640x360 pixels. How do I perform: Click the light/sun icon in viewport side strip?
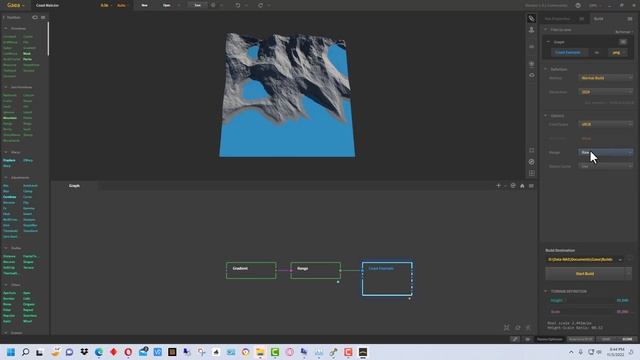tap(531, 64)
